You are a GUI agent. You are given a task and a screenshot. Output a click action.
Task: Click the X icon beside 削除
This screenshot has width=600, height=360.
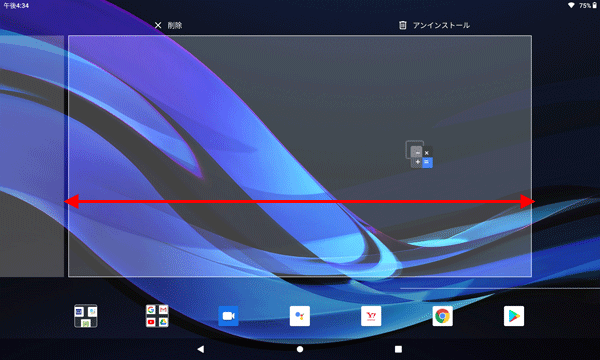click(x=158, y=25)
